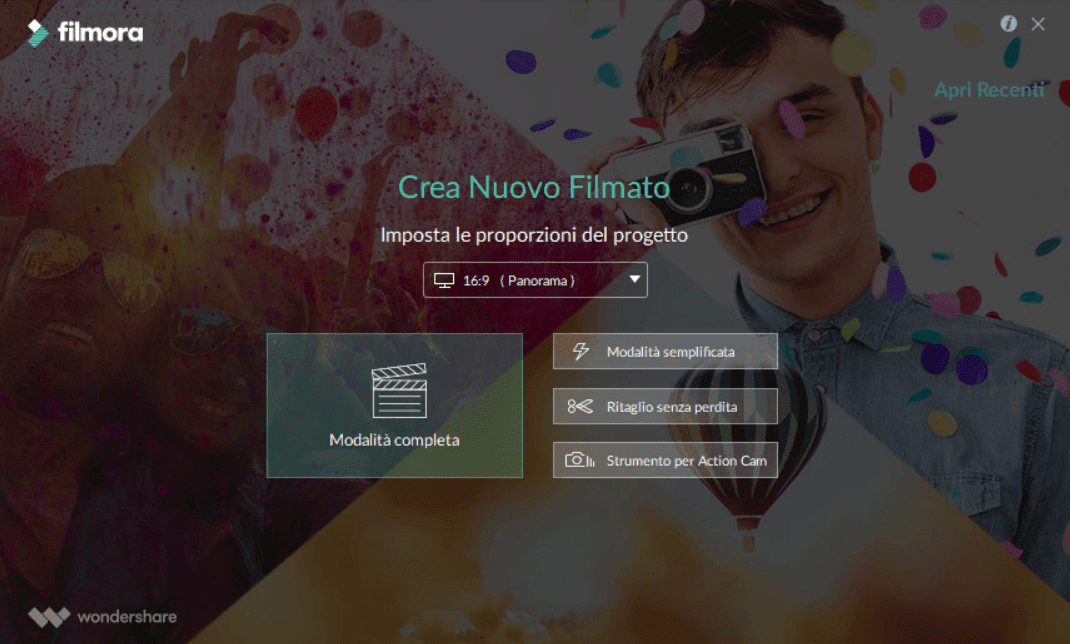Open the Apri Recenti link
1070x644 pixels.
[x=989, y=89]
